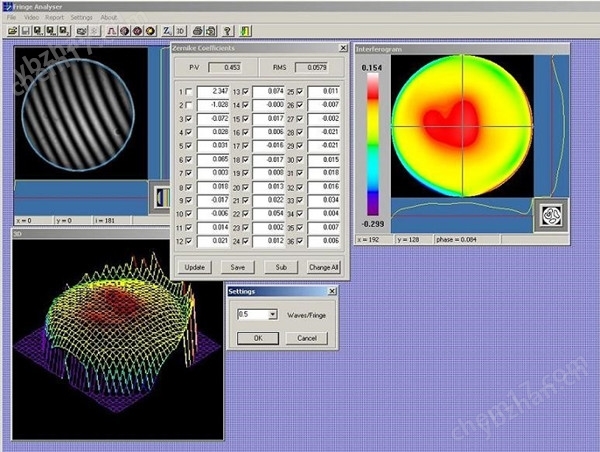Click the Z Zernike coefficients toolbar icon
The height and width of the screenshot is (452, 600).
point(166,31)
